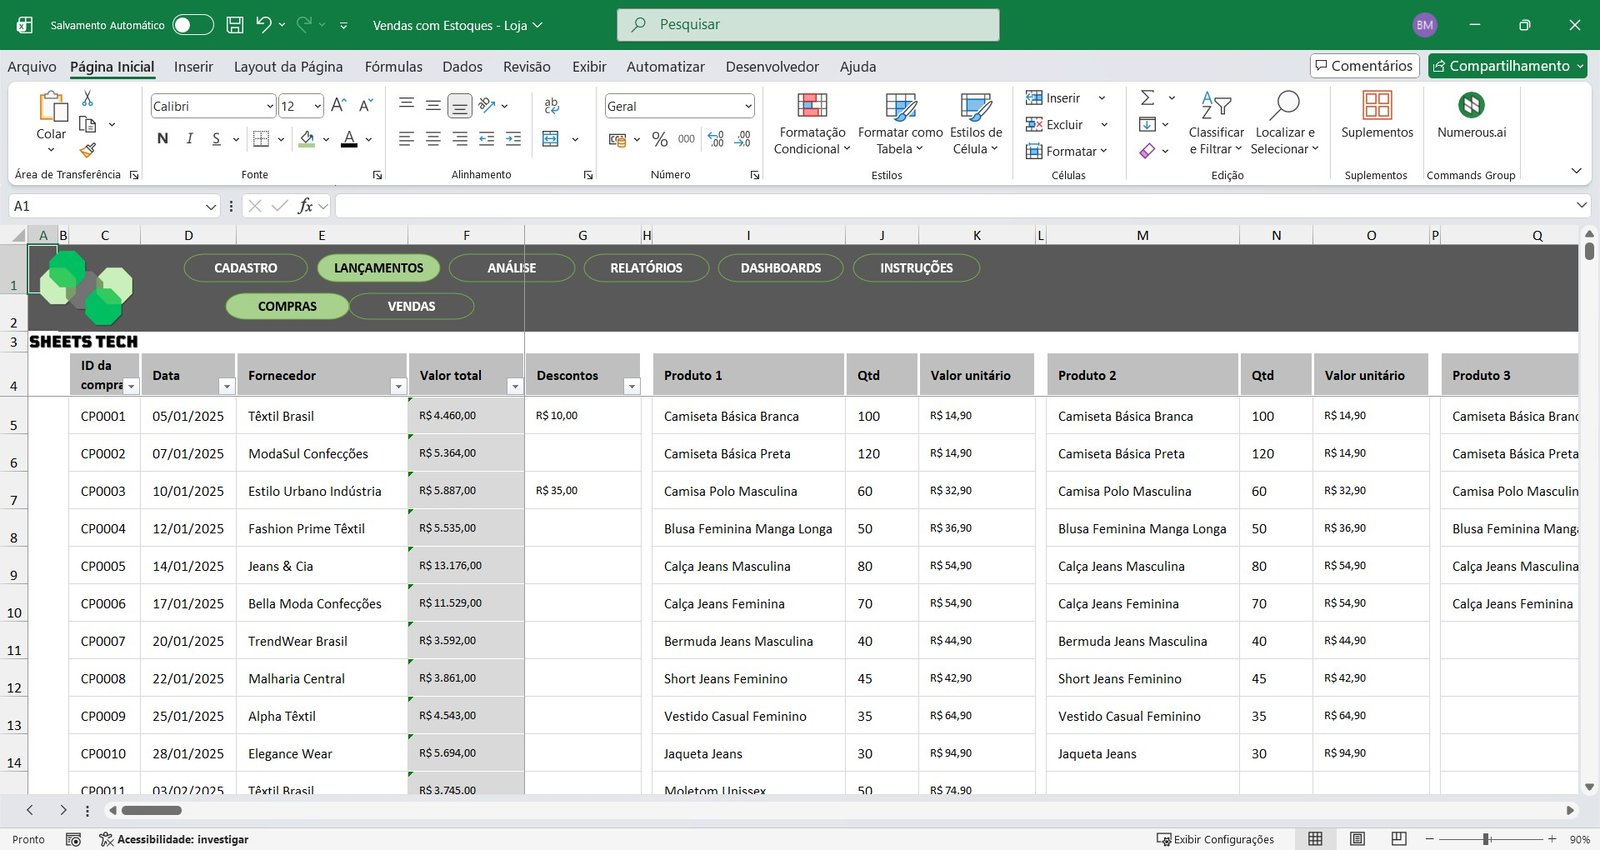The width and height of the screenshot is (1600, 850).
Task: Open the Fórmulas ribbon tab
Action: click(393, 67)
